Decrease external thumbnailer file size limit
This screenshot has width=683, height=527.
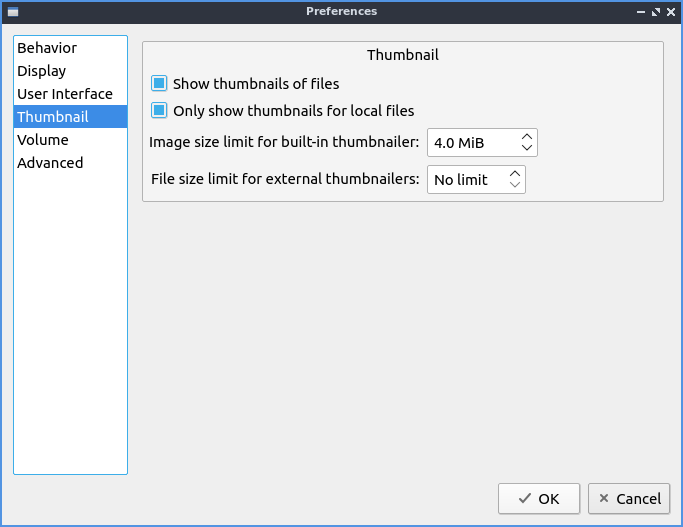tap(514, 186)
